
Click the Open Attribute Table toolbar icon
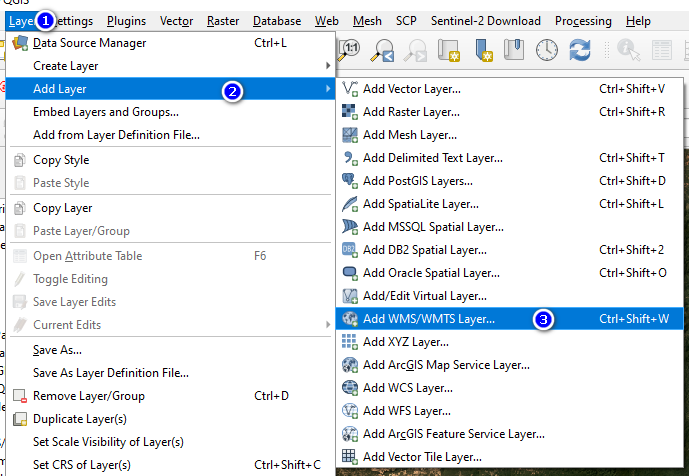click(x=662, y=50)
